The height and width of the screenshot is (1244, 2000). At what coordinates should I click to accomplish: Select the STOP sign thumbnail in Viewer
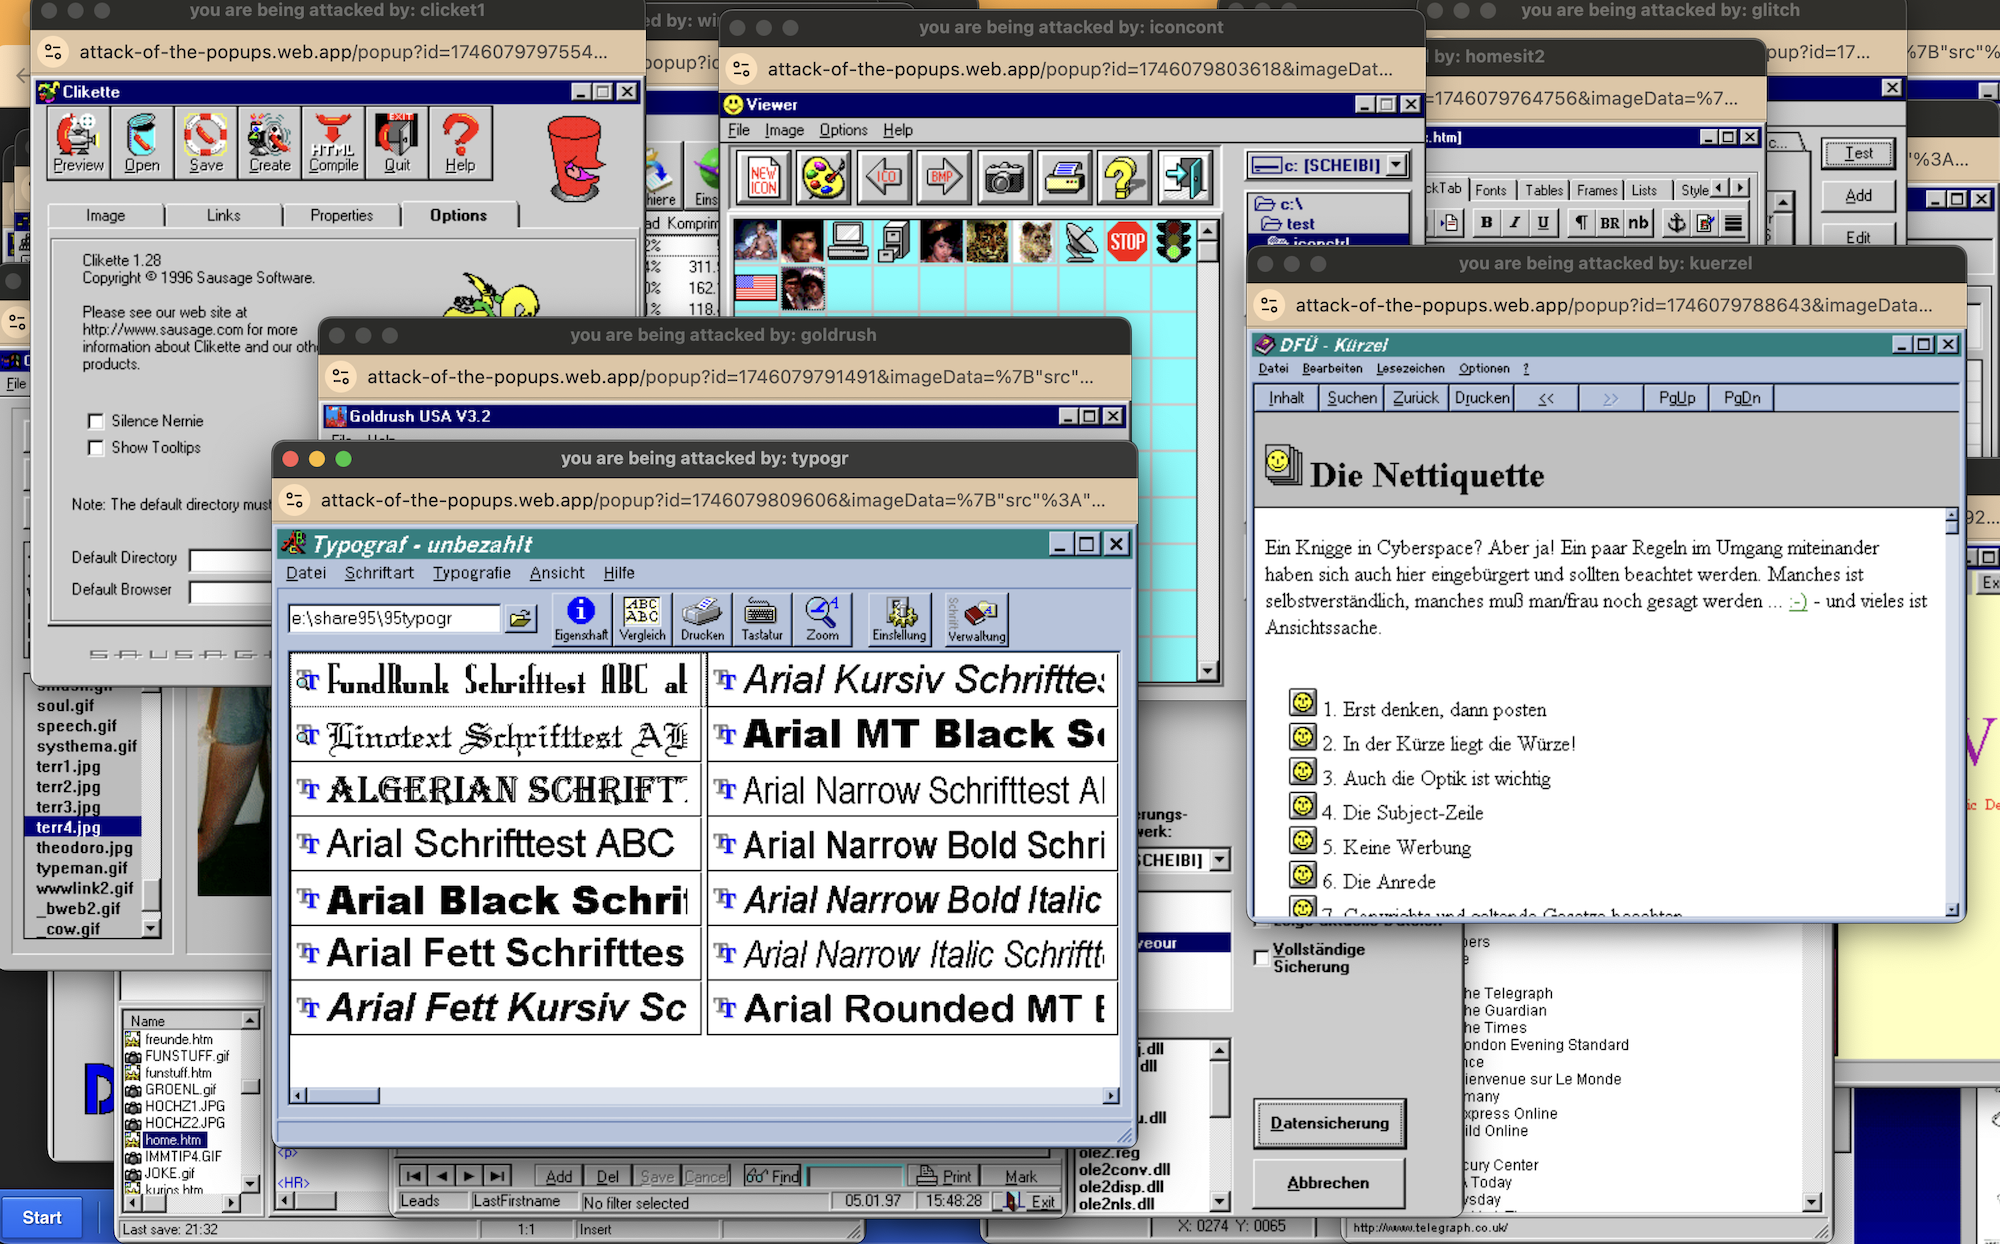click(1127, 242)
